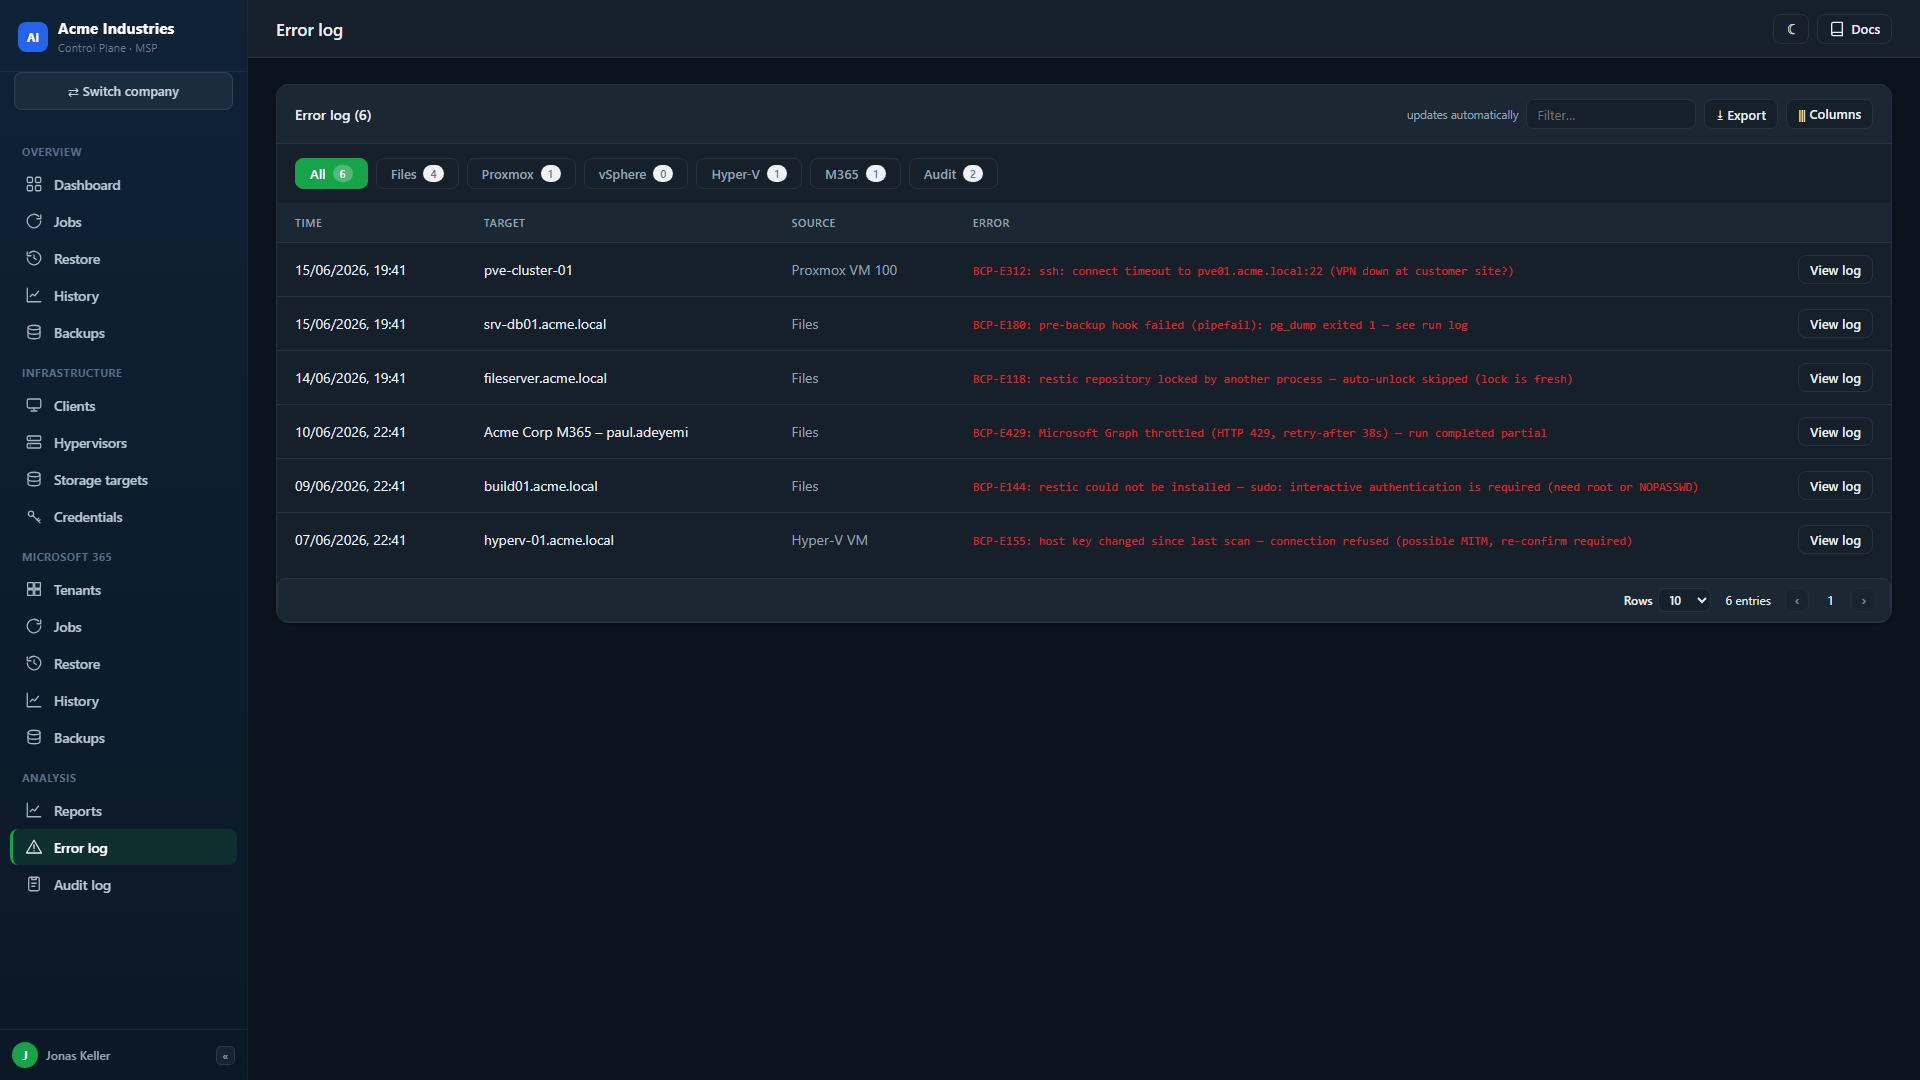
Task: Click the BCP-E118 repository locked error text
Action: (1273, 379)
